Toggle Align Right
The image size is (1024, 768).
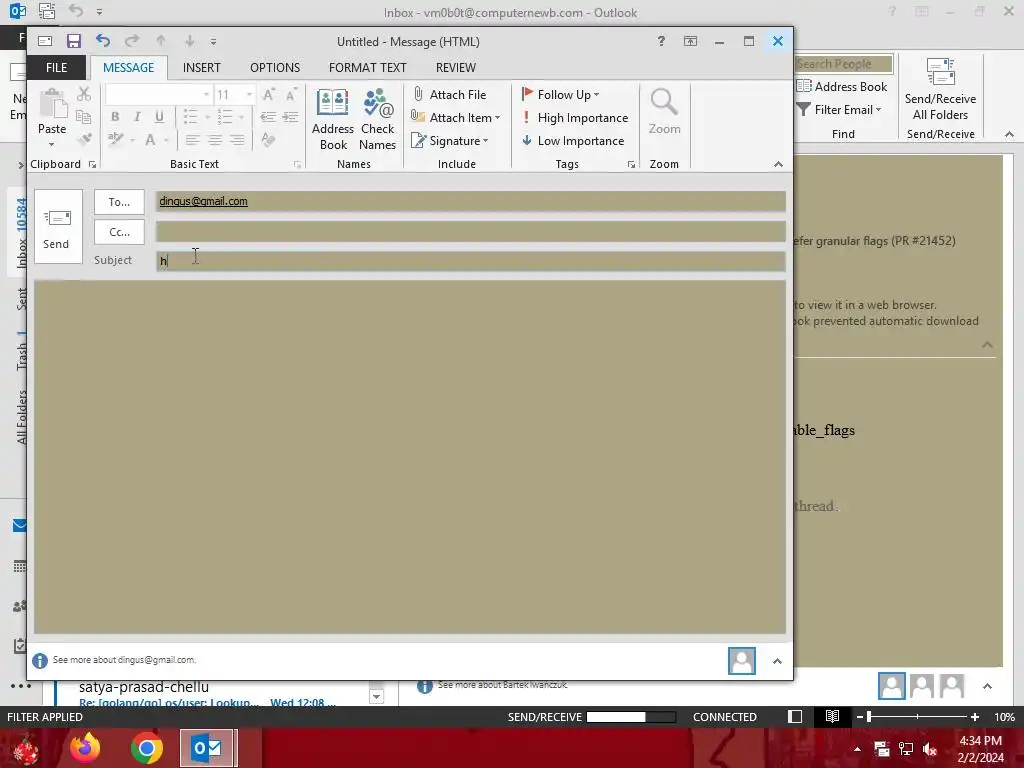point(237,140)
